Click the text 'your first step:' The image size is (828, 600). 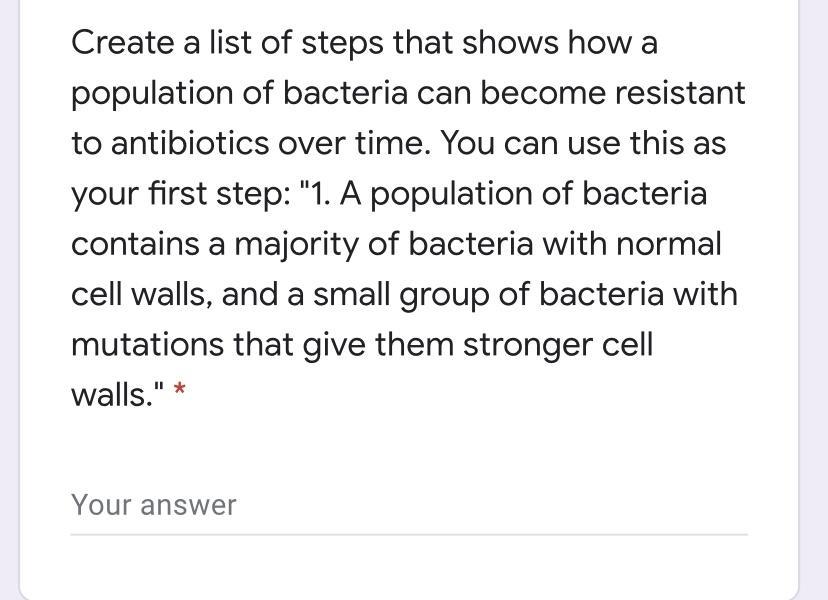coord(181,194)
